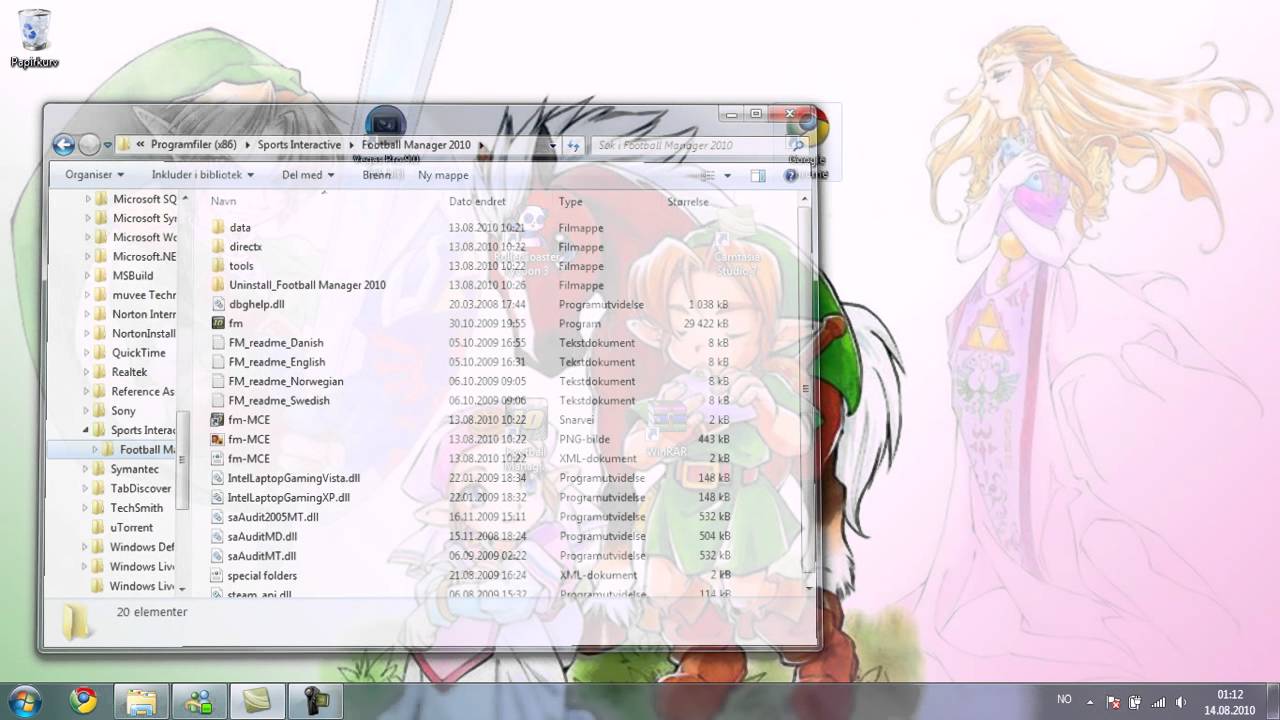Image resolution: width=1280 pixels, height=720 pixels.
Task: Click the taskbar clock showing 01:12
Action: [x=1230, y=694]
